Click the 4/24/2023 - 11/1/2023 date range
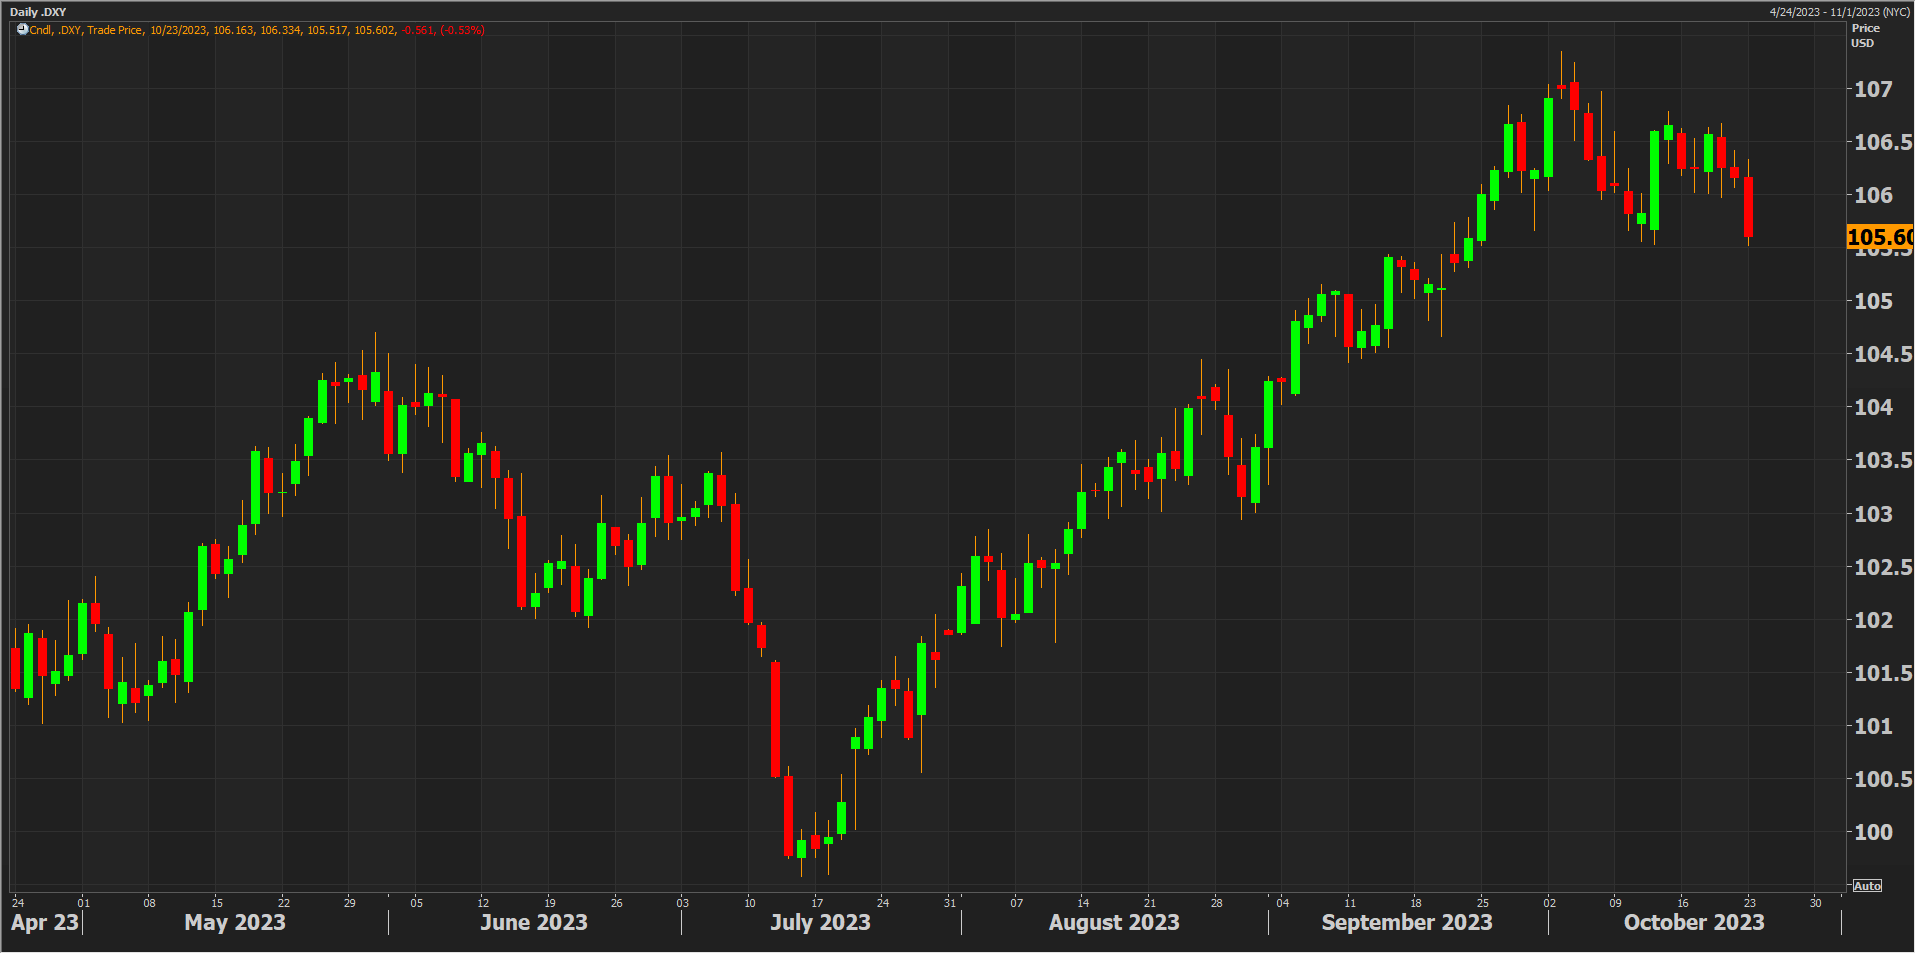The height and width of the screenshot is (954, 1916). (1839, 12)
